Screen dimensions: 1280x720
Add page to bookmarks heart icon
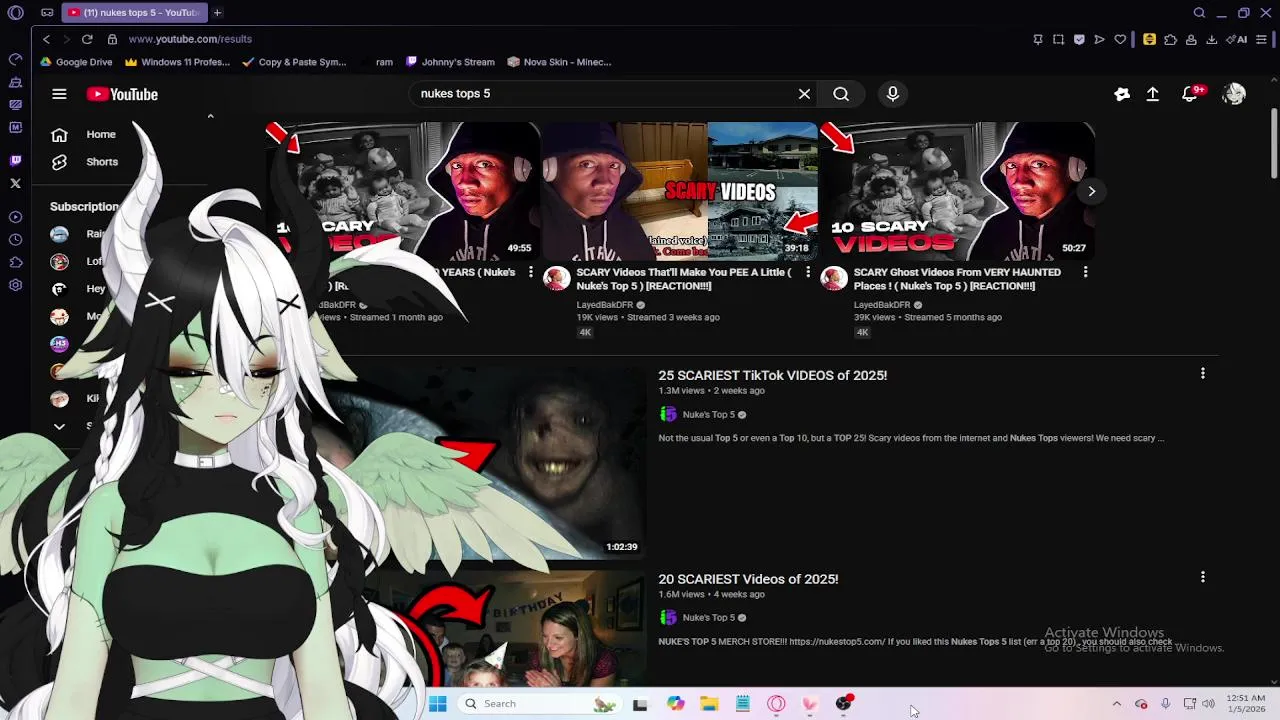point(1120,39)
